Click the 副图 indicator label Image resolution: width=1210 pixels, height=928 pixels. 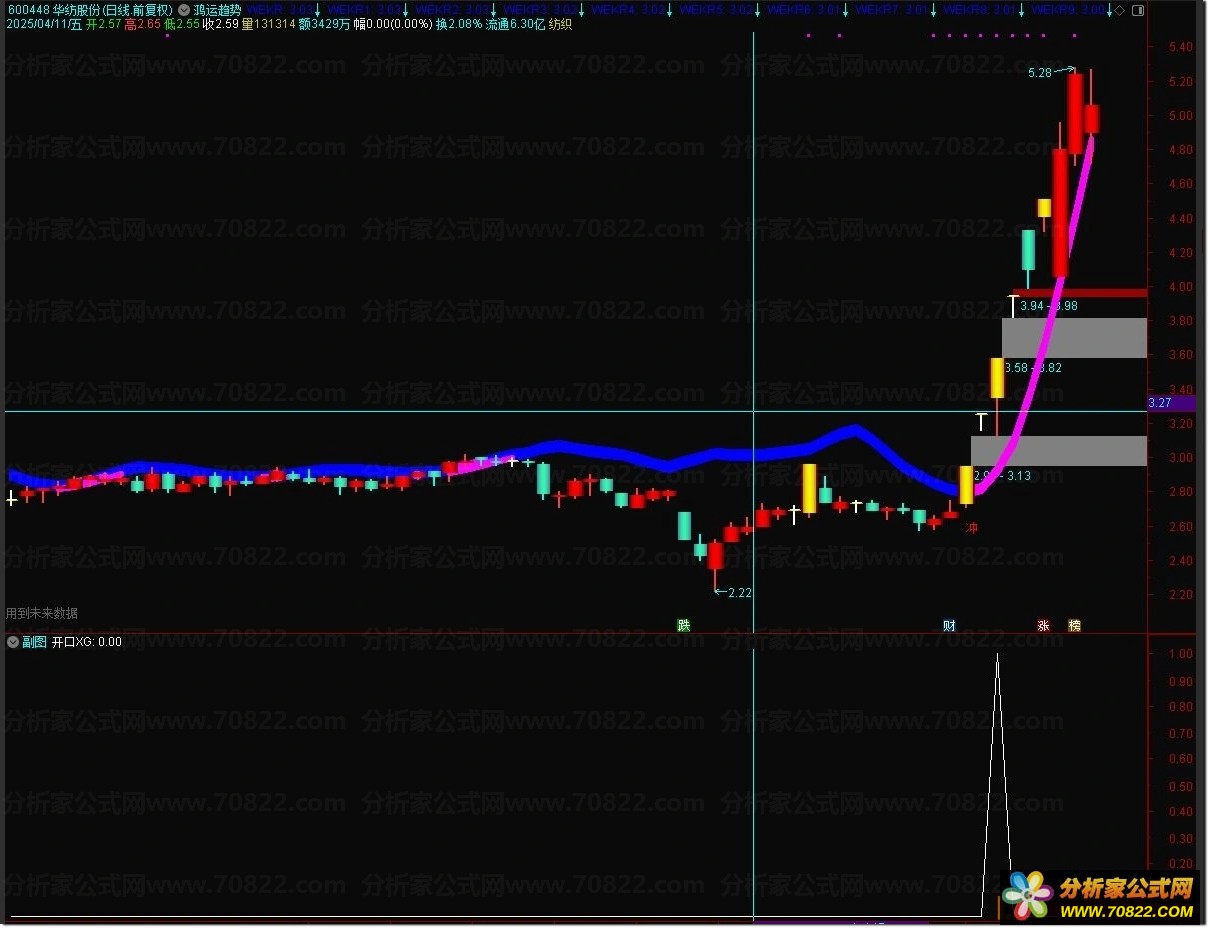click(34, 642)
